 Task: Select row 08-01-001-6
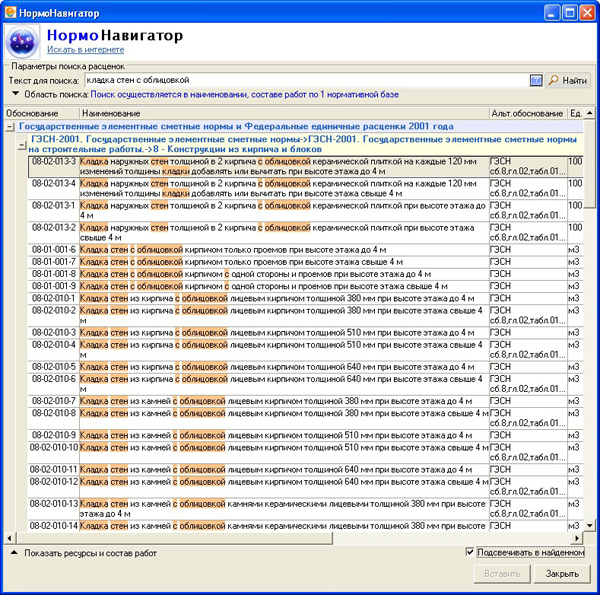click(305, 250)
